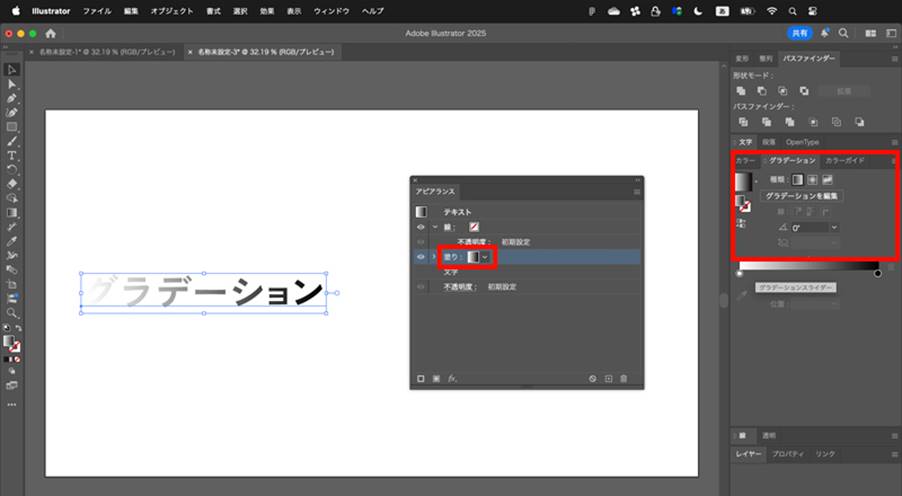Toggle visibility of the bottom 不透明度 row
Viewport: 902px width, 496px height.
pos(421,287)
